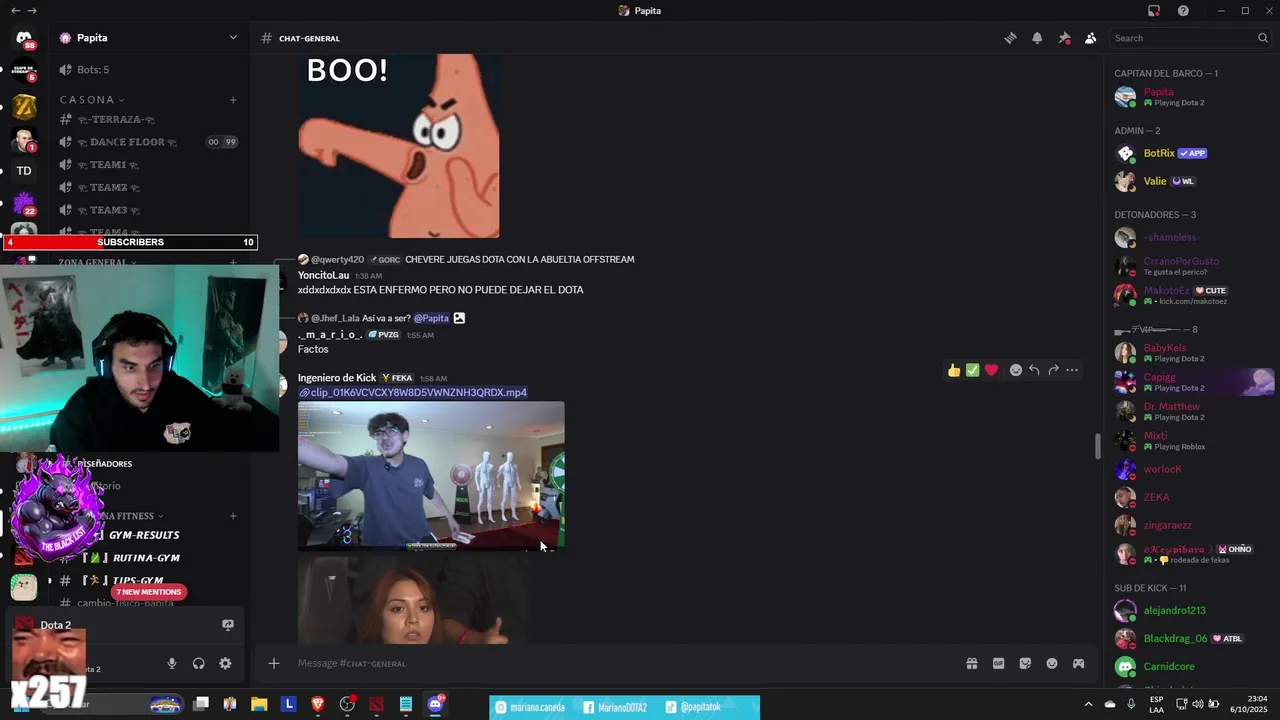The width and height of the screenshot is (1280, 720).
Task: Collapse the CASONA category
Action: point(92,100)
